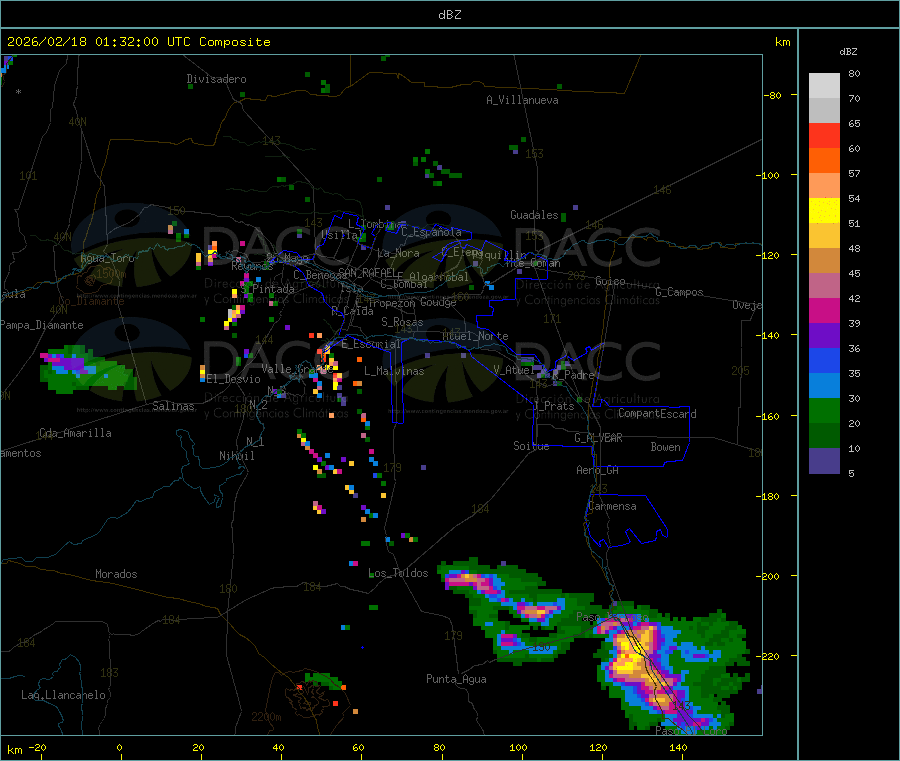The image size is (900, 761).
Task: Select the magenta 42 dBZ legend swatch
Action: (824, 310)
